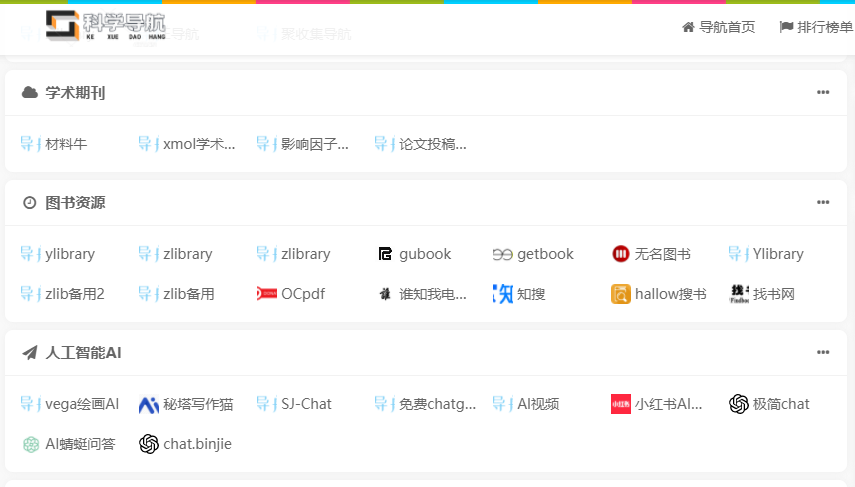
Task: Open the 秘塔写作猫 link text
Action: tap(198, 404)
